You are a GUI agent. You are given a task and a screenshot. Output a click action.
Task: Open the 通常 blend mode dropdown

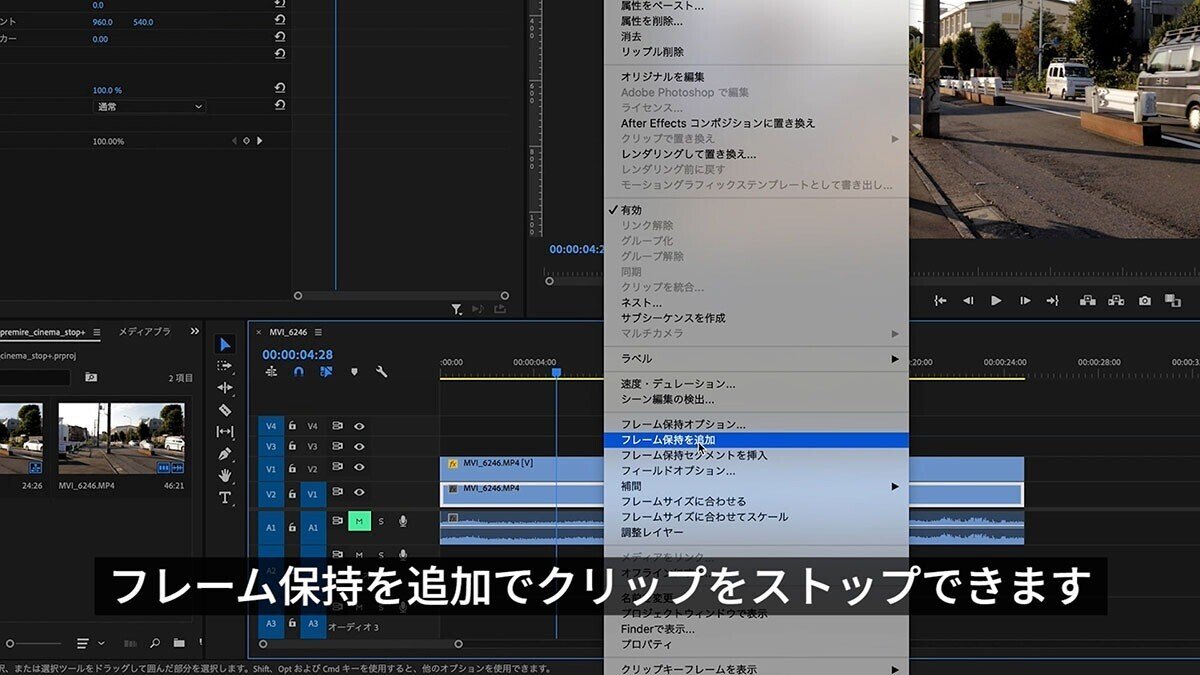click(148, 106)
